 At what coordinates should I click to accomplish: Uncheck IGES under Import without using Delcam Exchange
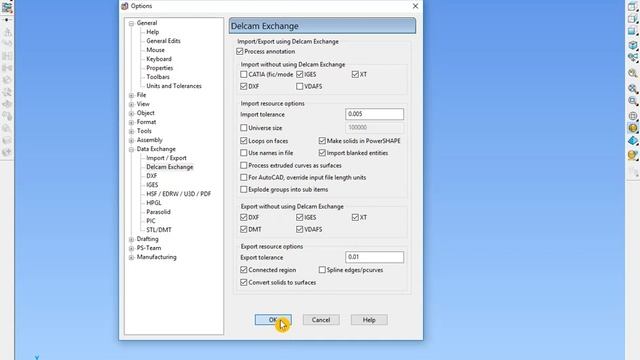[x=300, y=74]
